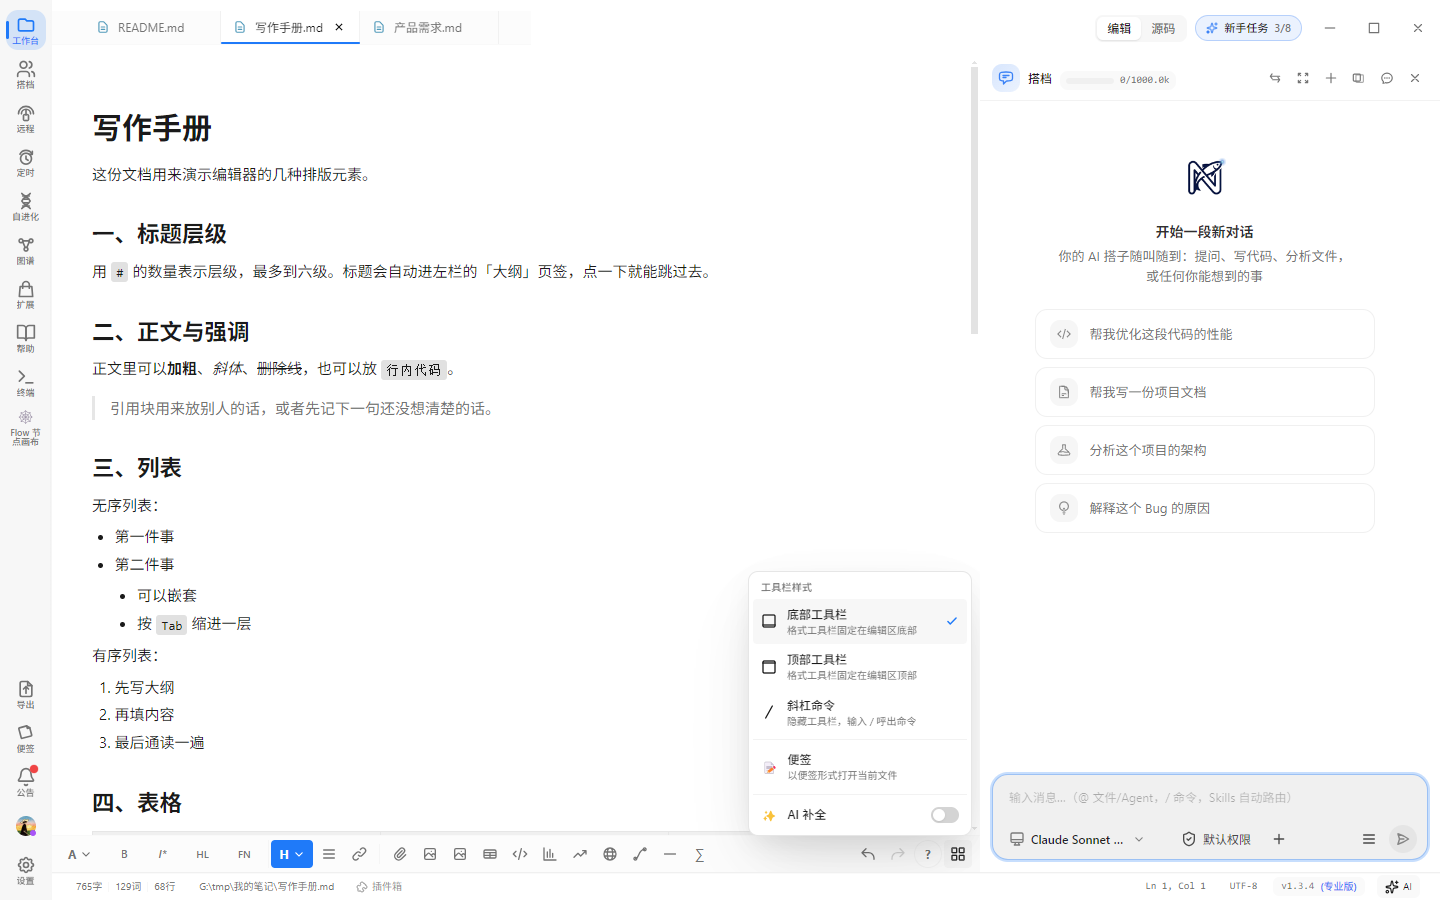Image resolution: width=1440 pixels, height=900 pixels.
Task: Open the 定时 timer panel
Action: tap(26, 163)
